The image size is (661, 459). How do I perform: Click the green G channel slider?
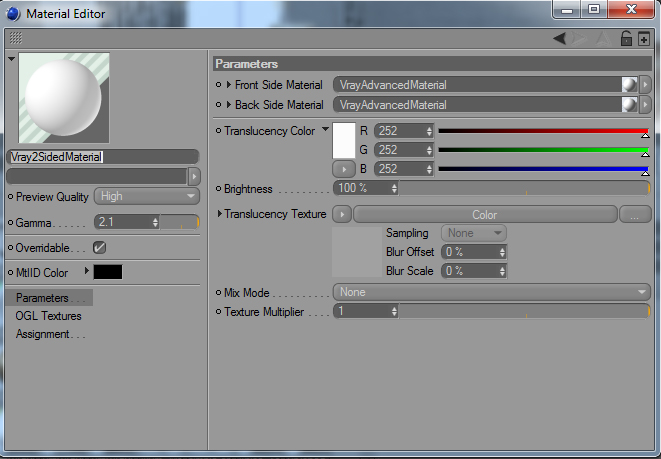[543, 150]
